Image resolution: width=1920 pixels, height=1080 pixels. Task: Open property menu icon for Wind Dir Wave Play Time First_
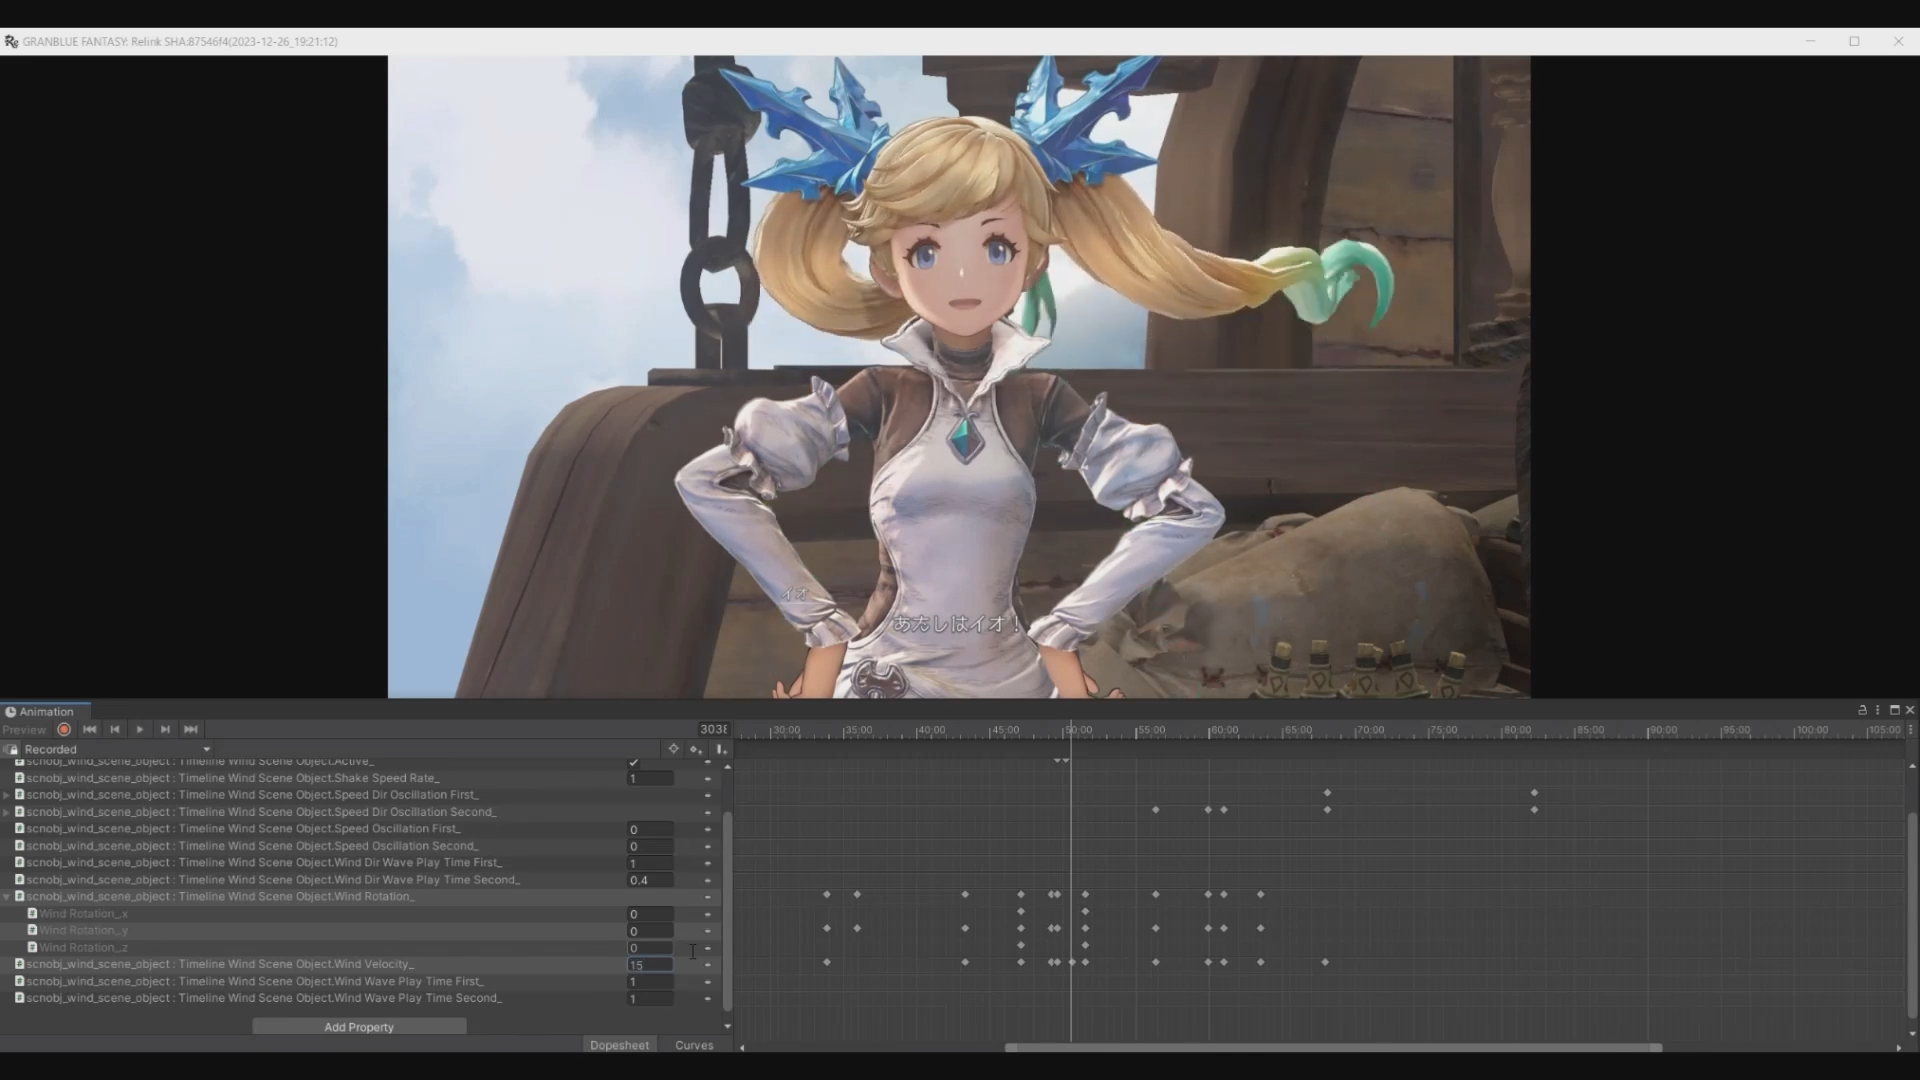(x=707, y=863)
